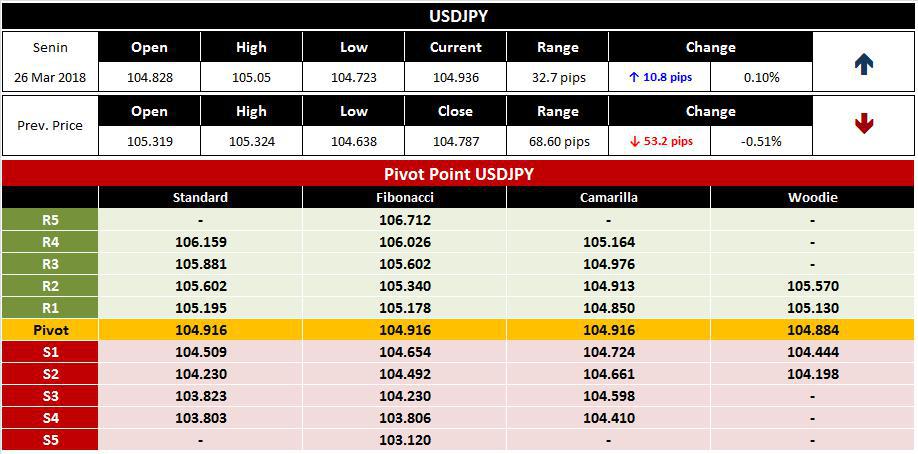
Task: Click the R5 resistance row label
Action: tap(50, 220)
